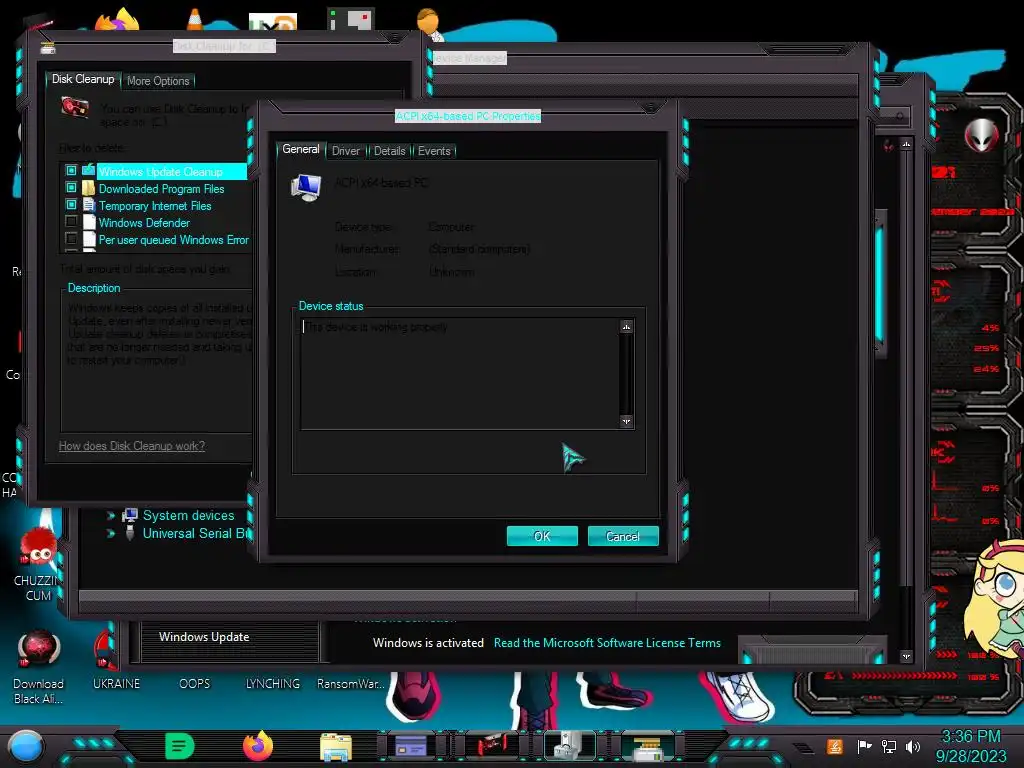This screenshot has height=768, width=1024.
Task: Click OK in the ACPI Properties dialog
Action: click(x=542, y=536)
